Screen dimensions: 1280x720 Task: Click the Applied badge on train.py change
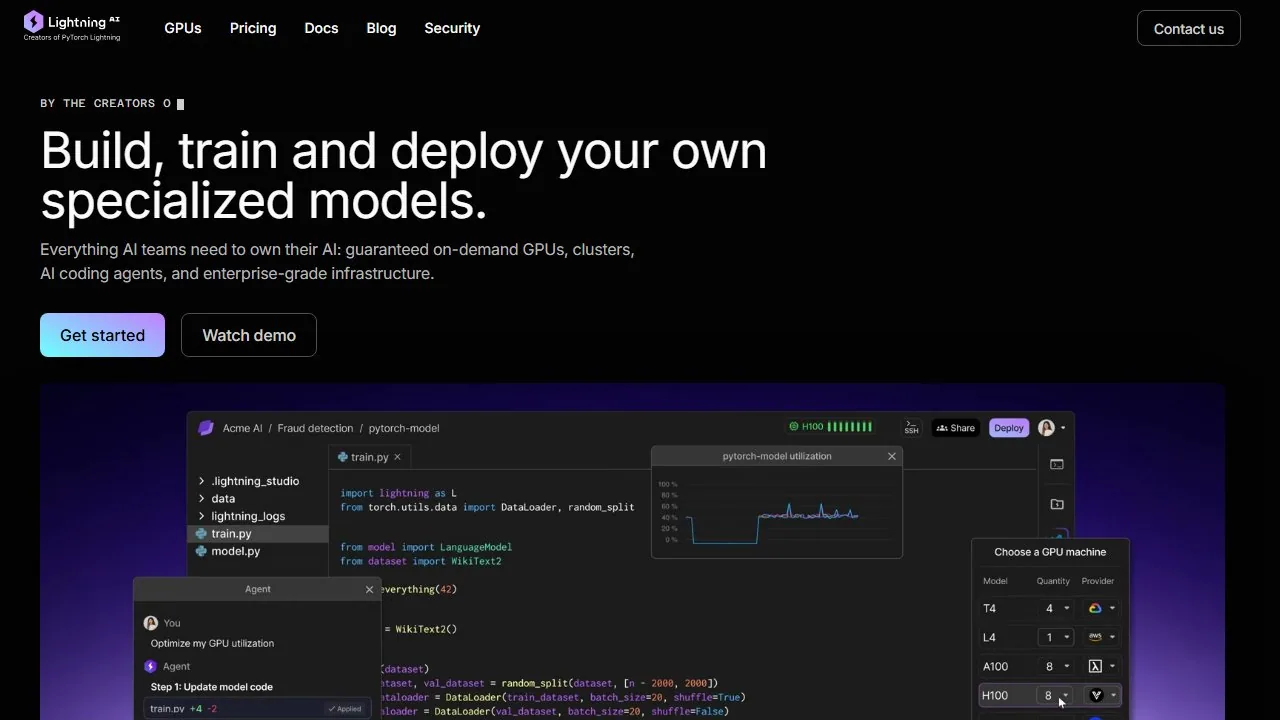click(345, 709)
